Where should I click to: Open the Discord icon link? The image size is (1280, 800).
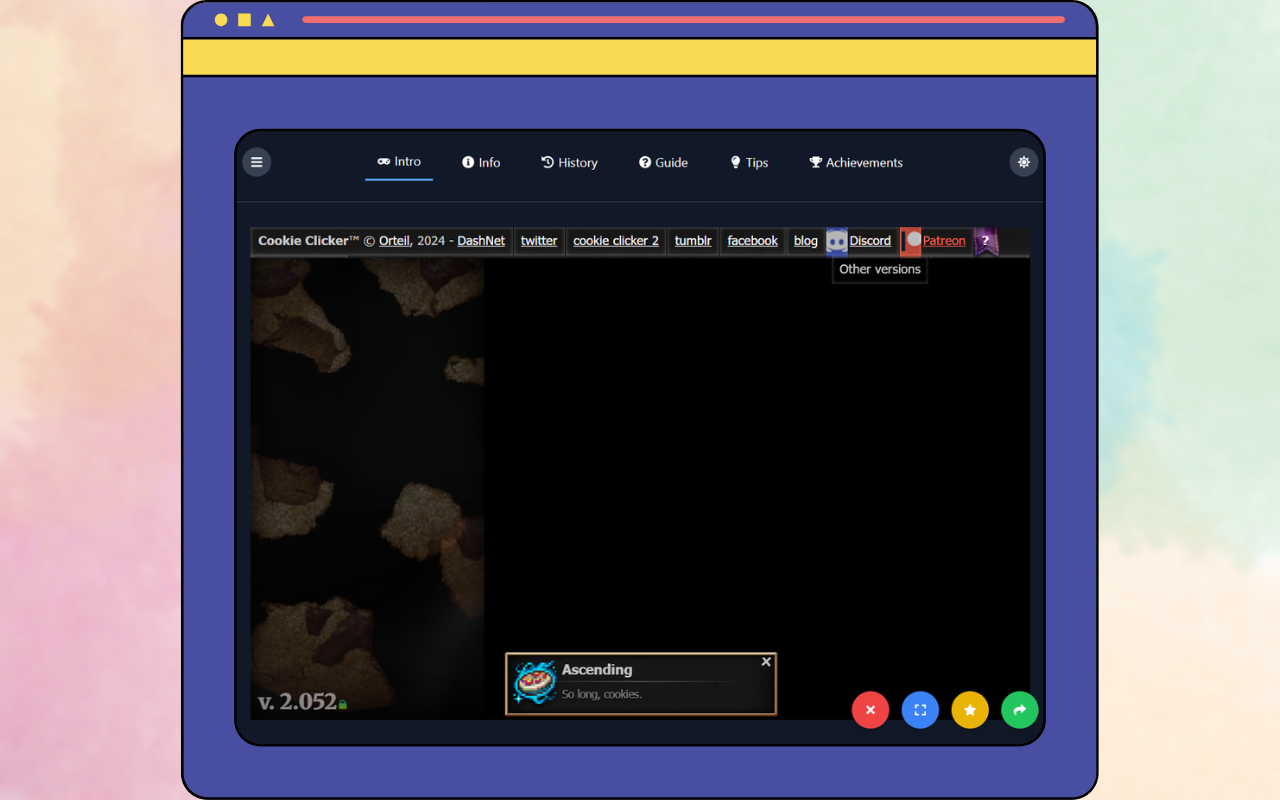coord(836,241)
